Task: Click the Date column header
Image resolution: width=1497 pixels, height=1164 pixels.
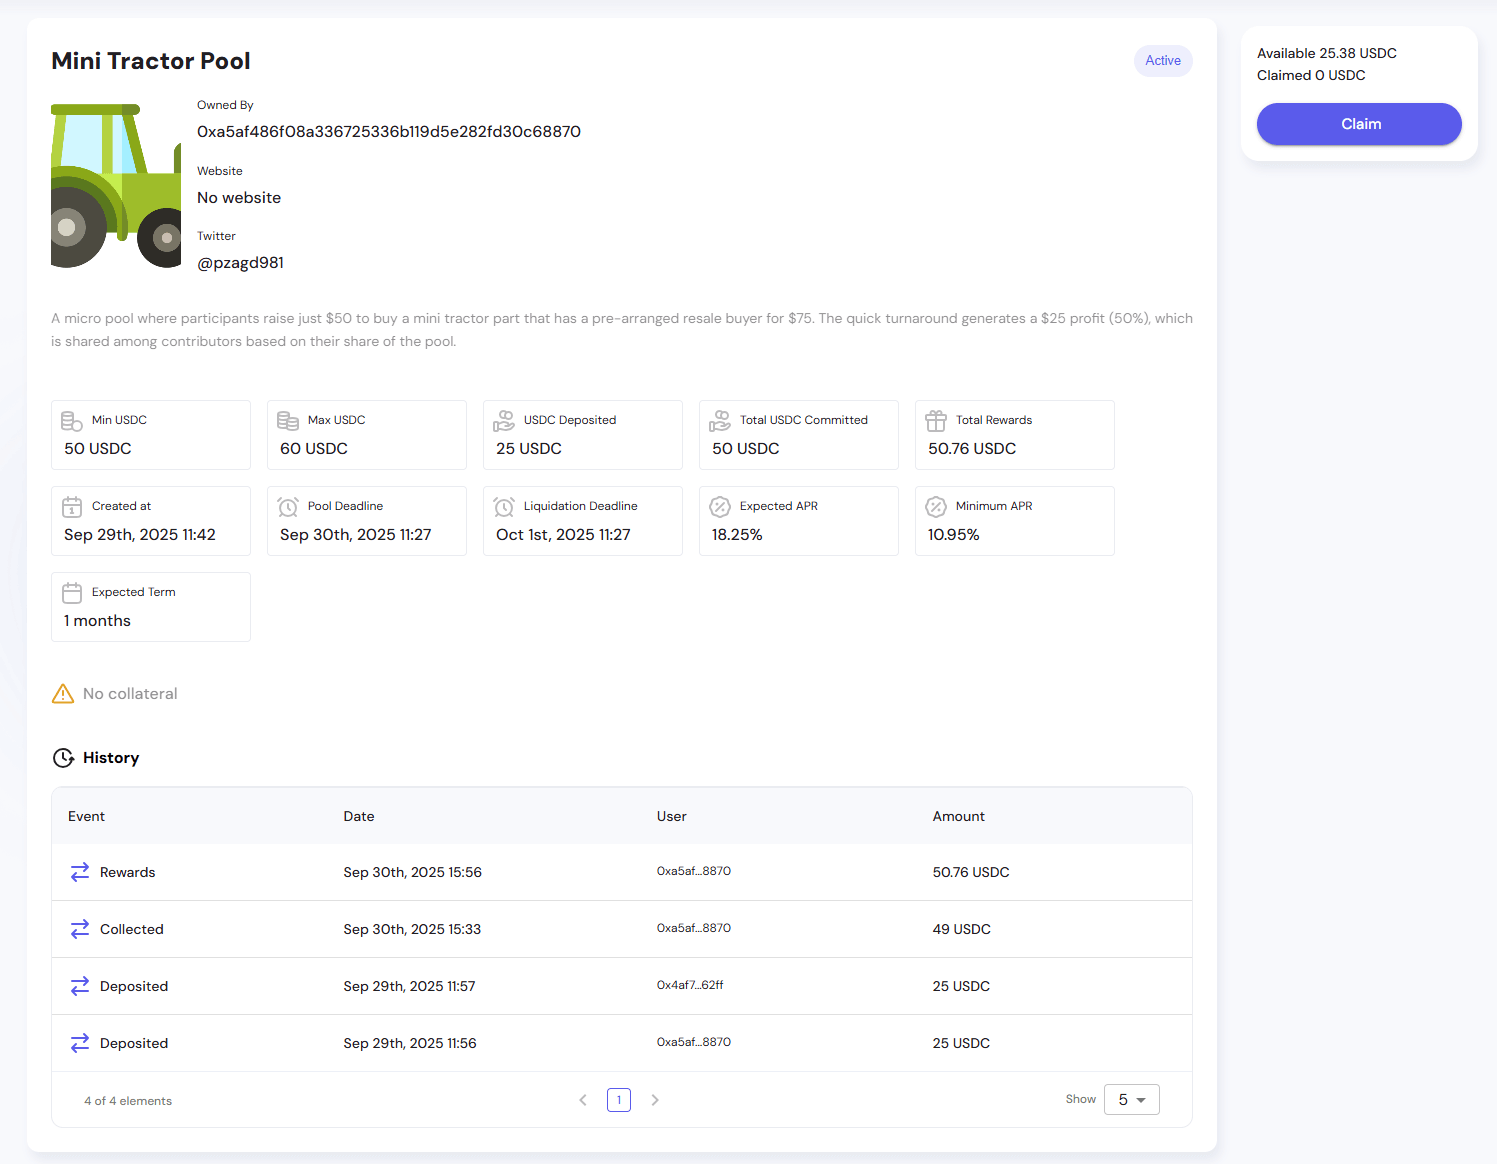Action: pos(358,816)
